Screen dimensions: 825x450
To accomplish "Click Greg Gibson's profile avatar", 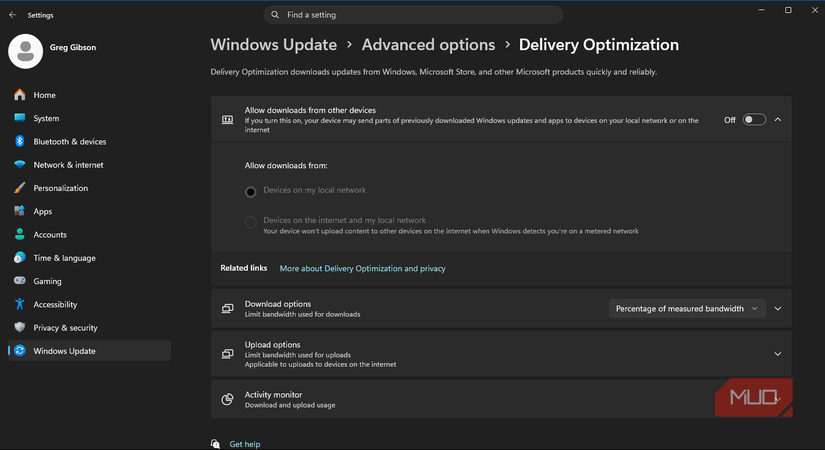I will tap(25, 52).
